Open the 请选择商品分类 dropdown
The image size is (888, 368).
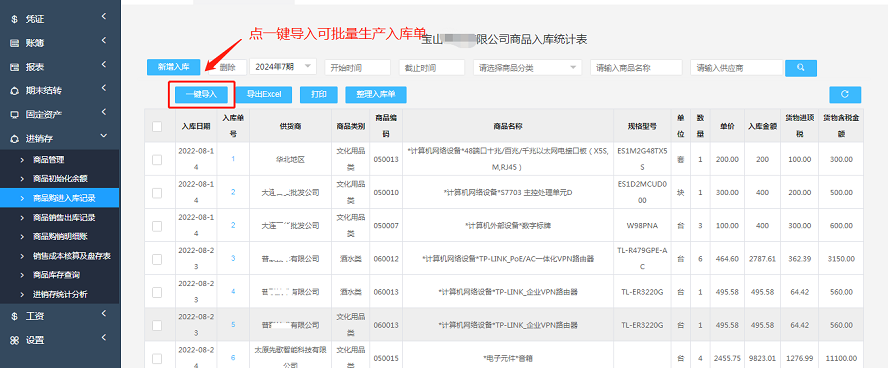[527, 67]
